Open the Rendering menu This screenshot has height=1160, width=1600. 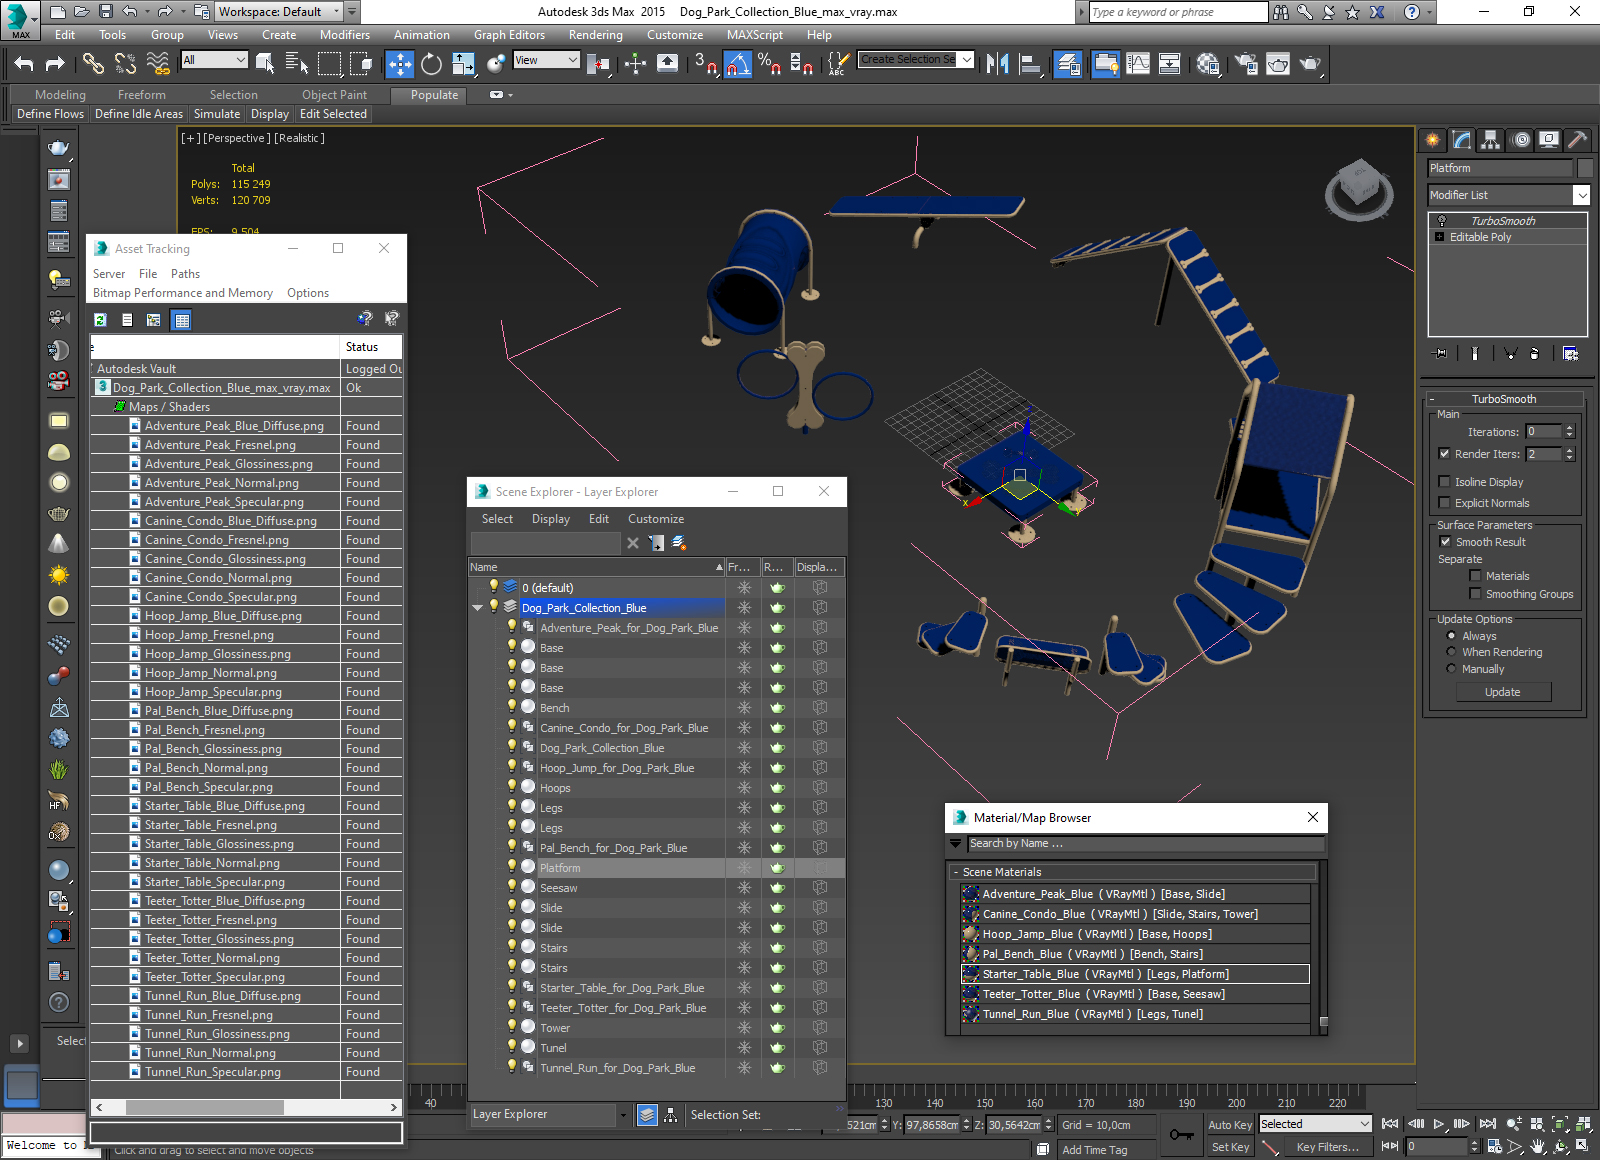(595, 35)
